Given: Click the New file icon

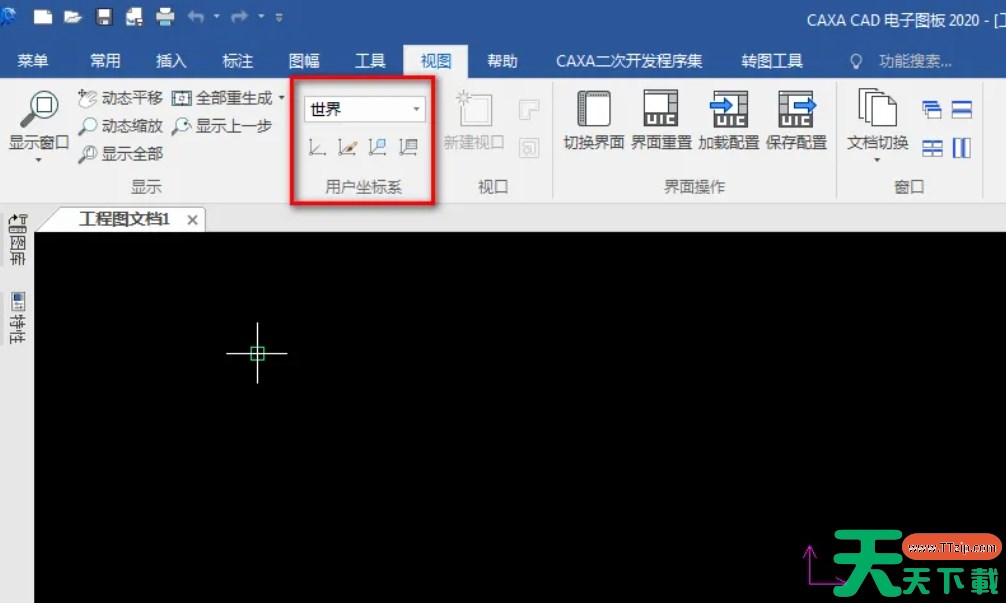Looking at the screenshot, I should click(x=42, y=17).
